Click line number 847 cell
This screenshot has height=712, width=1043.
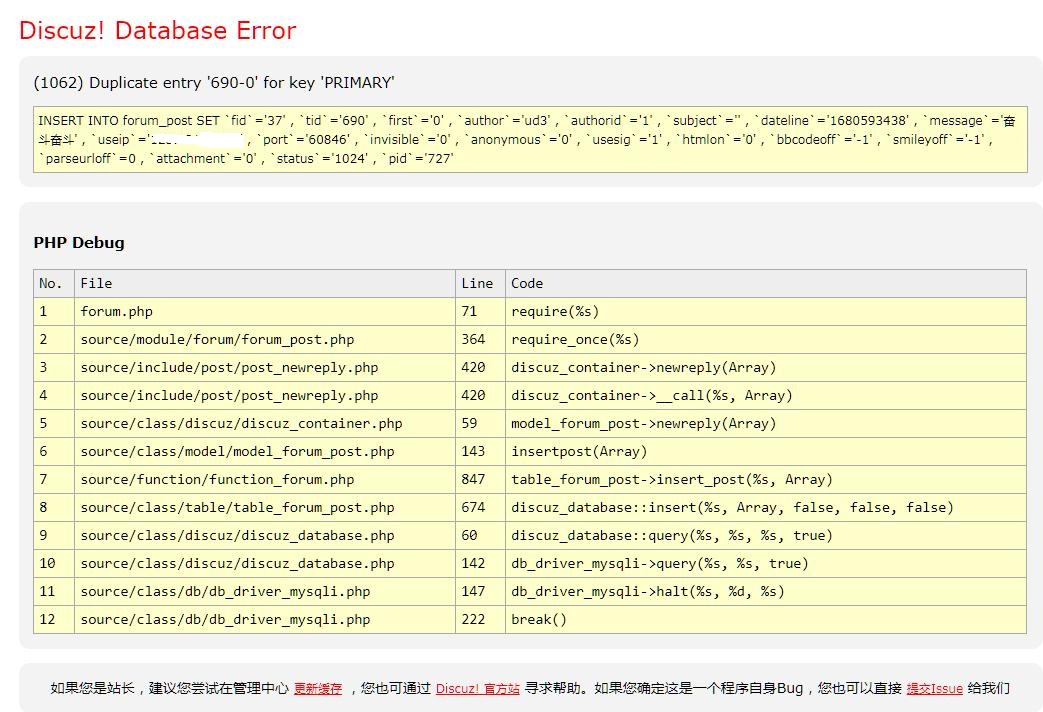tap(480, 479)
